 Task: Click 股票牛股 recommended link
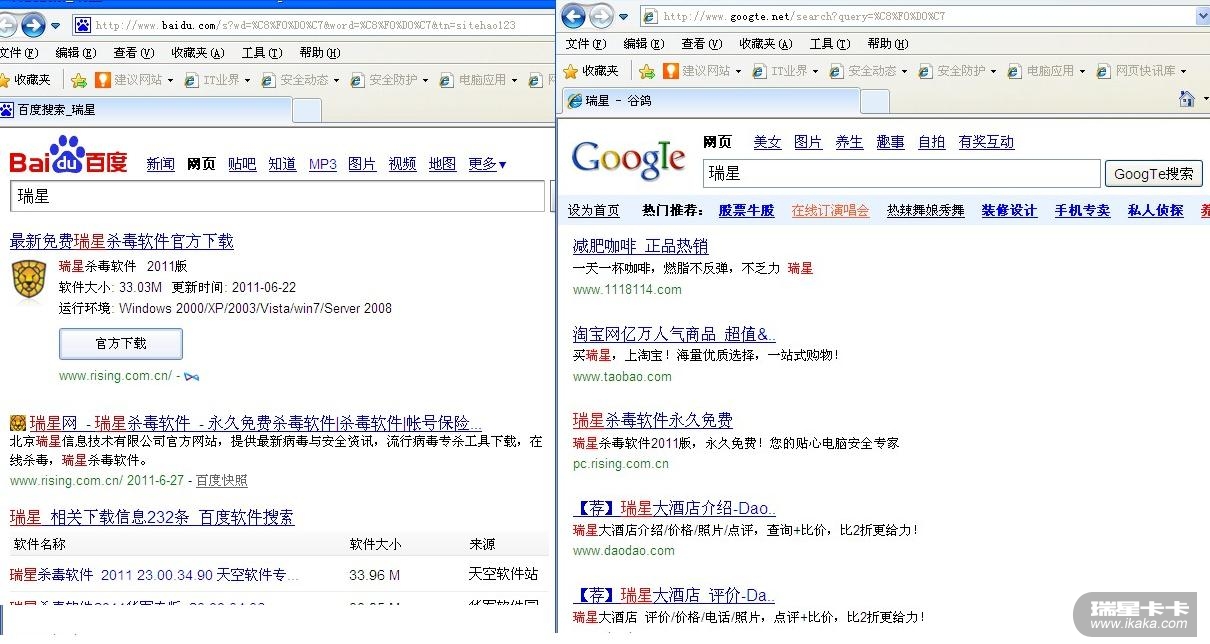pos(746,210)
